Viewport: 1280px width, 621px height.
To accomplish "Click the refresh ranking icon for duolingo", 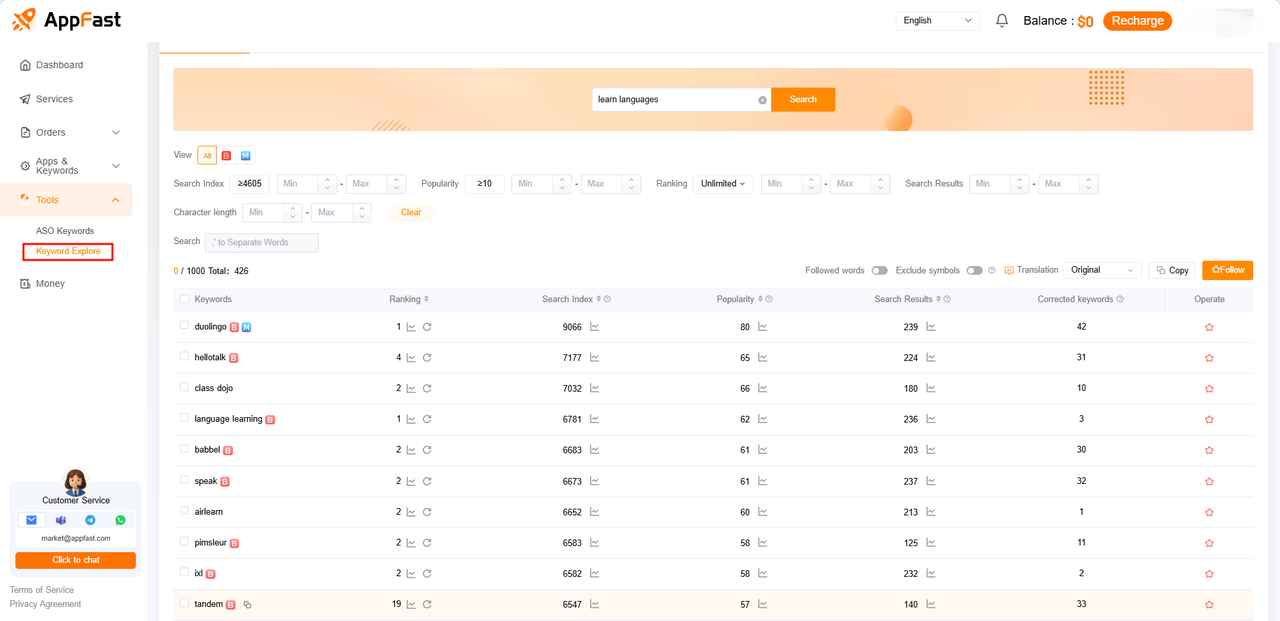I will pos(427,327).
